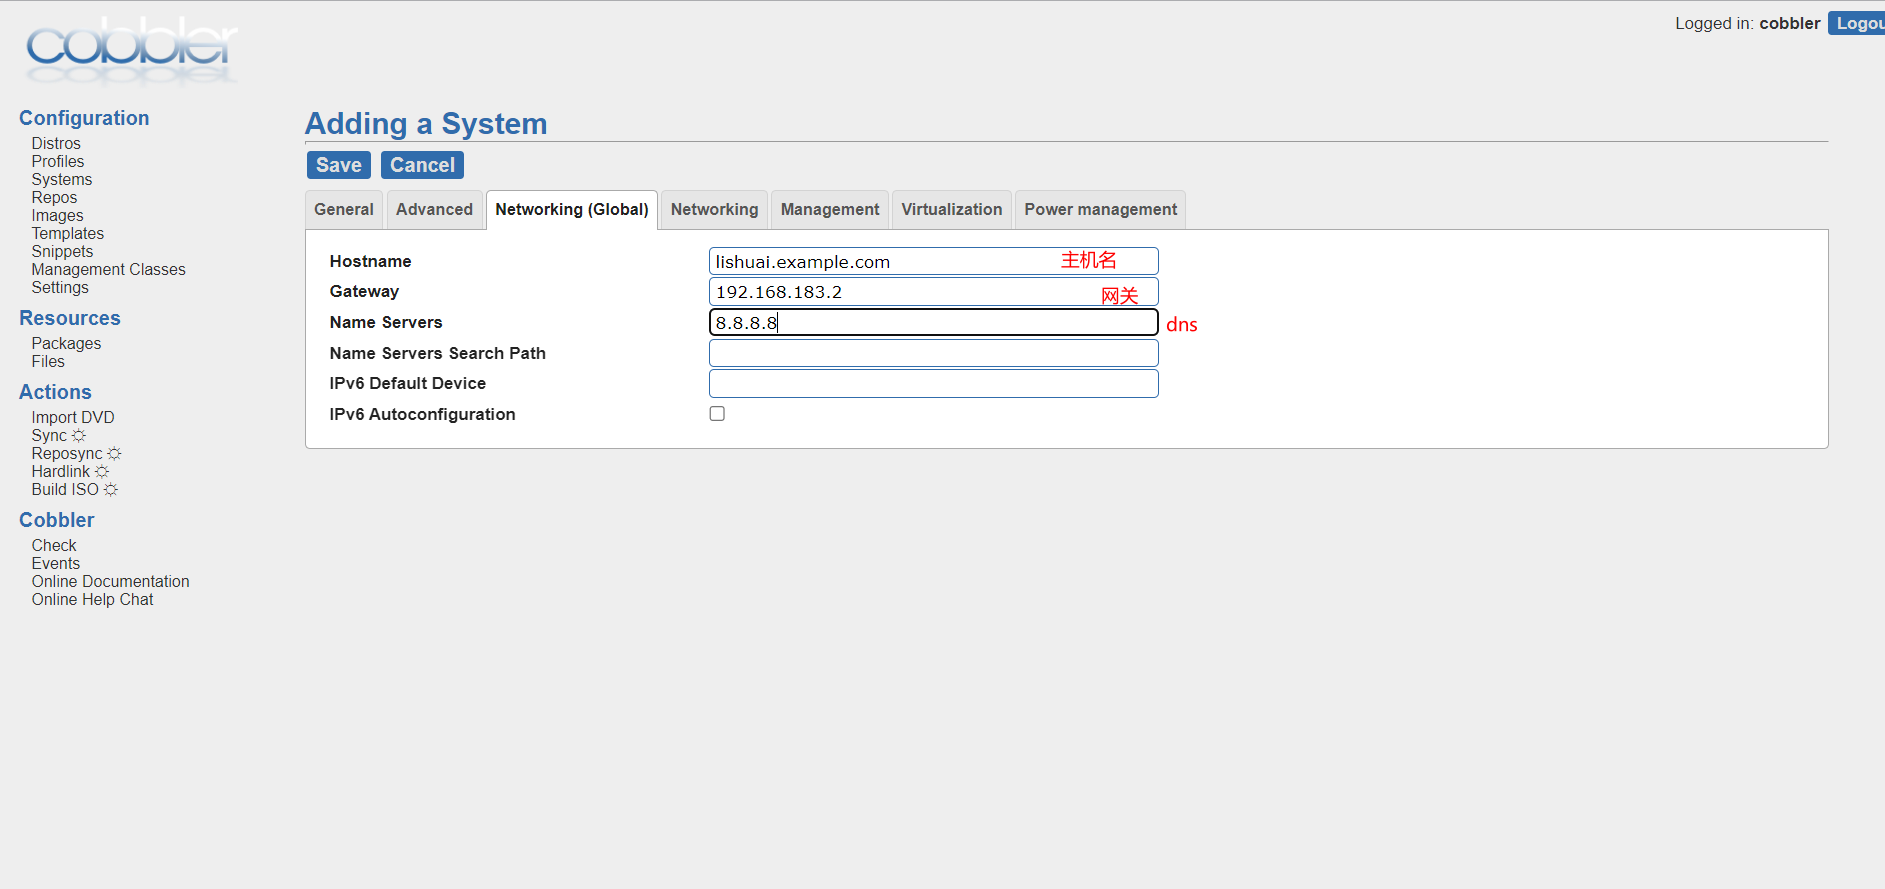Click the Cancel button
Image resolution: width=1885 pixels, height=889 pixels.
422,165
